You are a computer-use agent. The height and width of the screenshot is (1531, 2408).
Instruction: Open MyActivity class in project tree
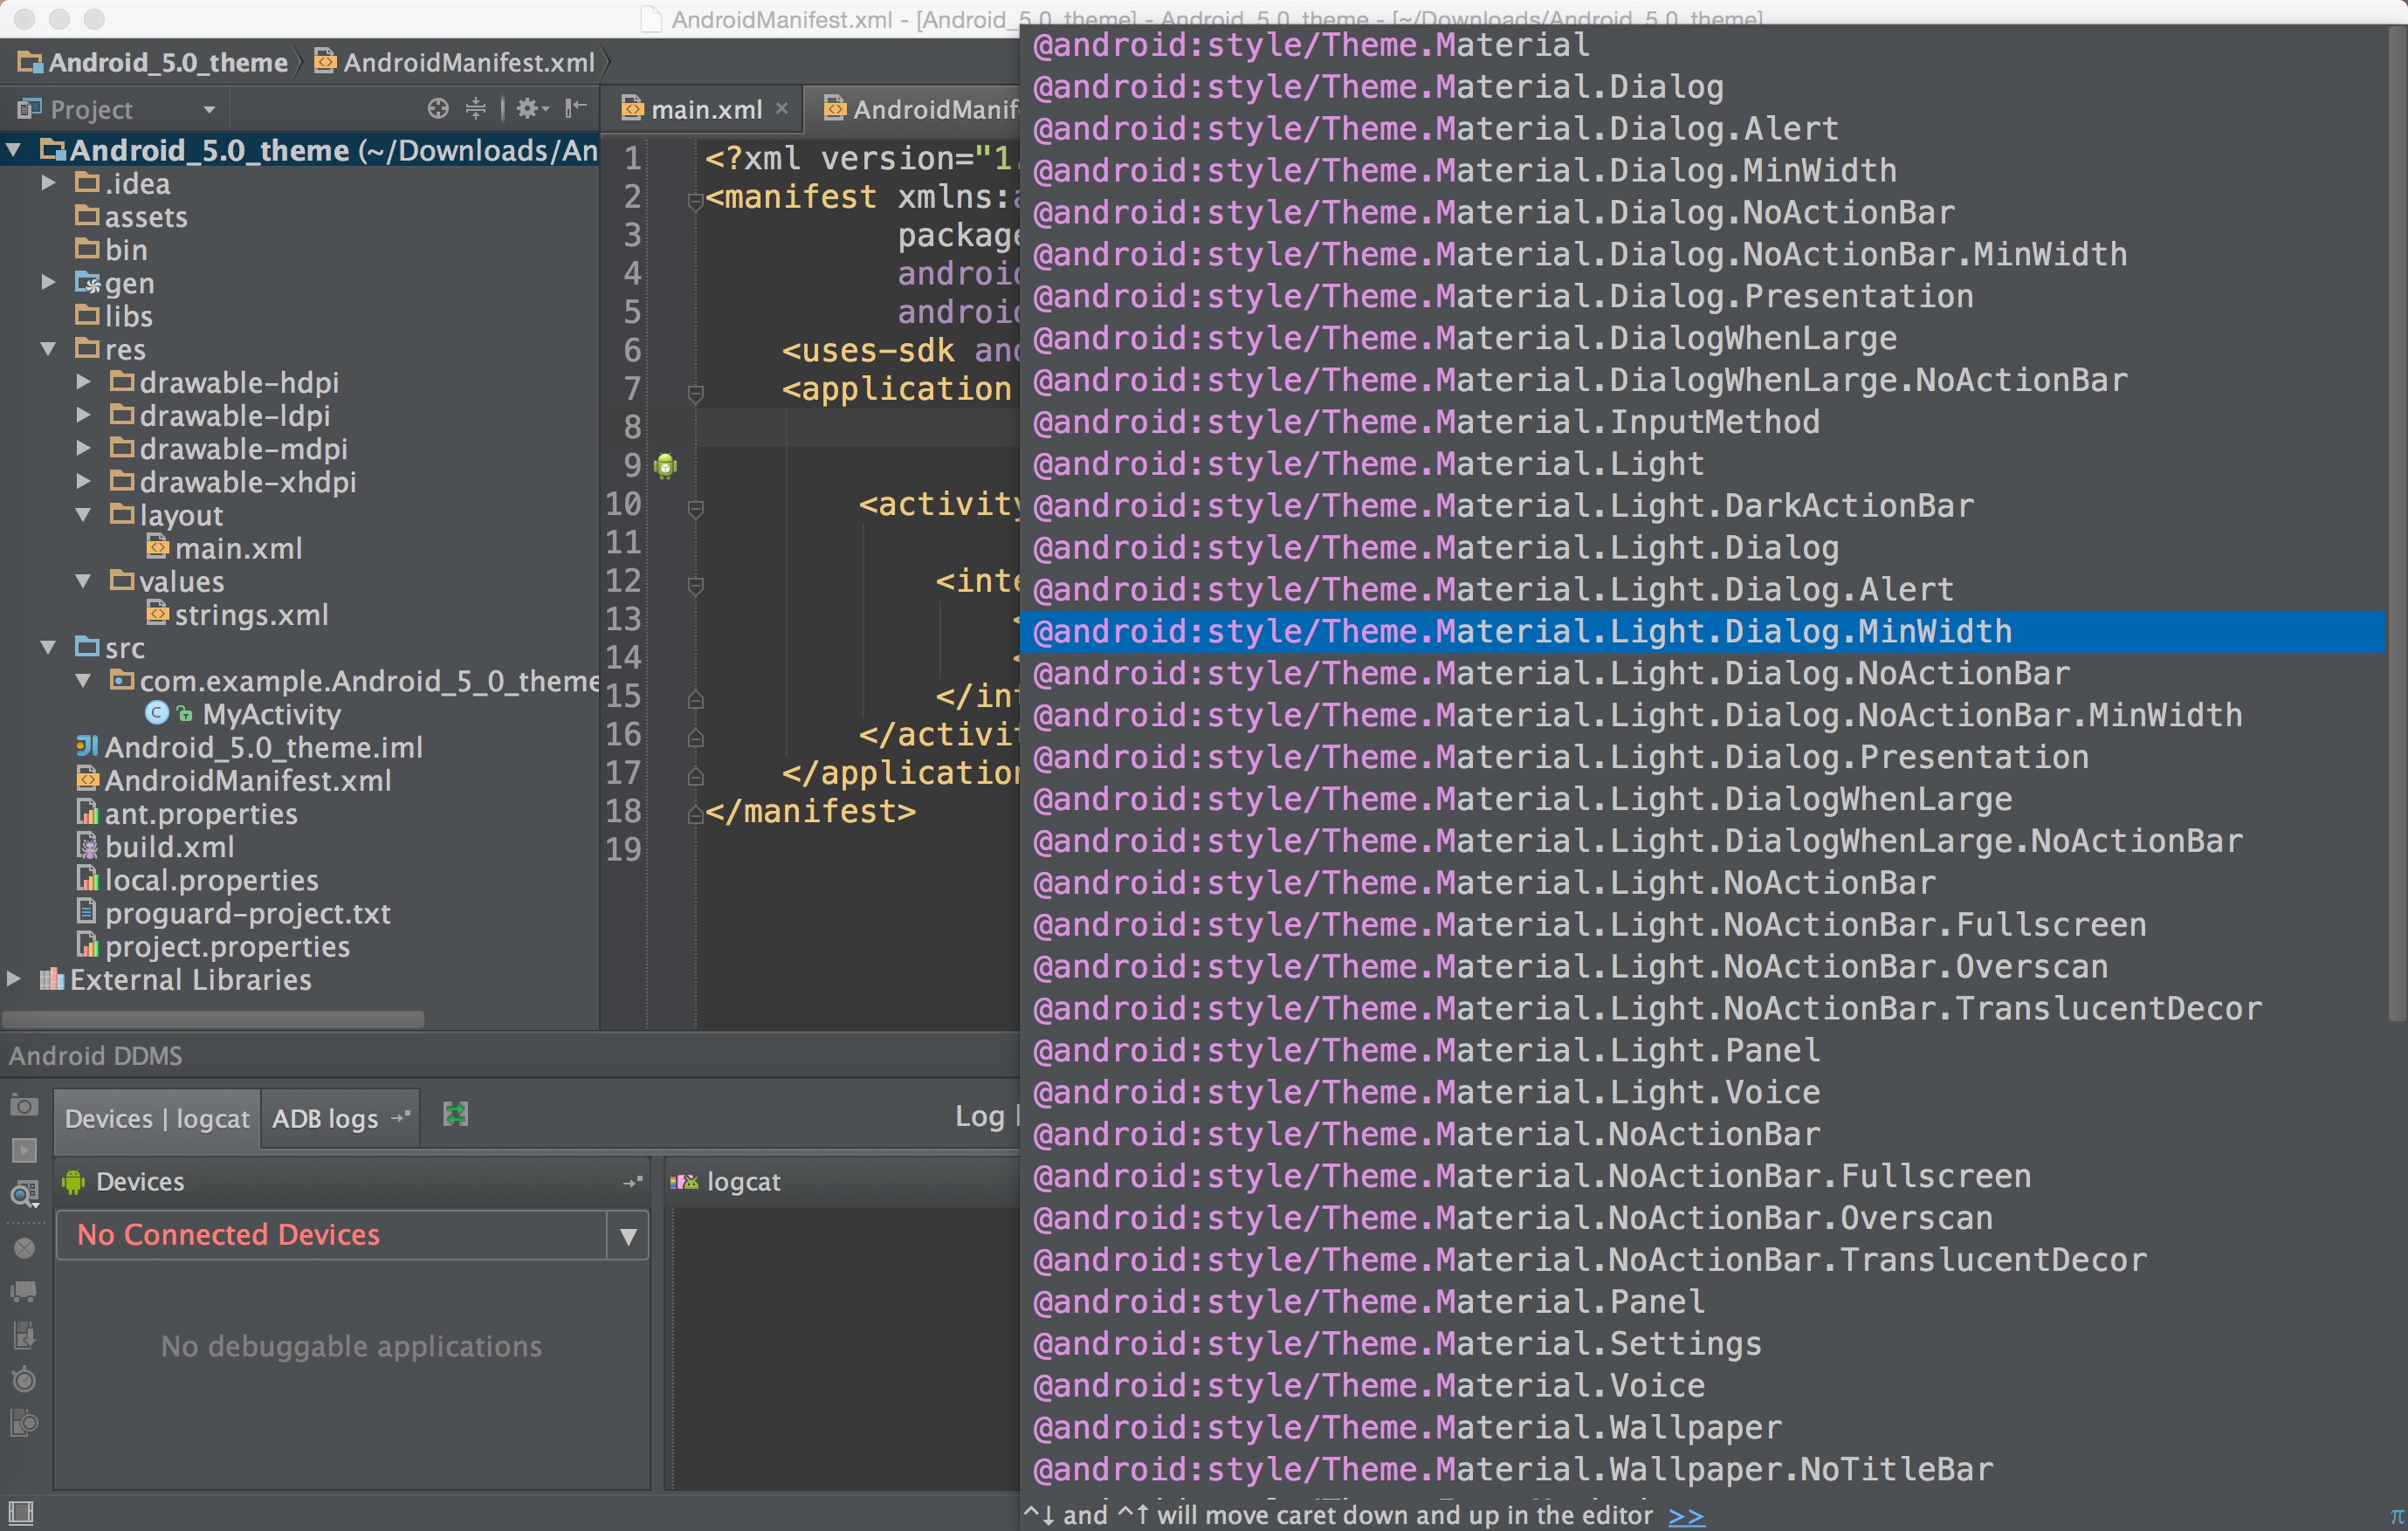click(271, 714)
